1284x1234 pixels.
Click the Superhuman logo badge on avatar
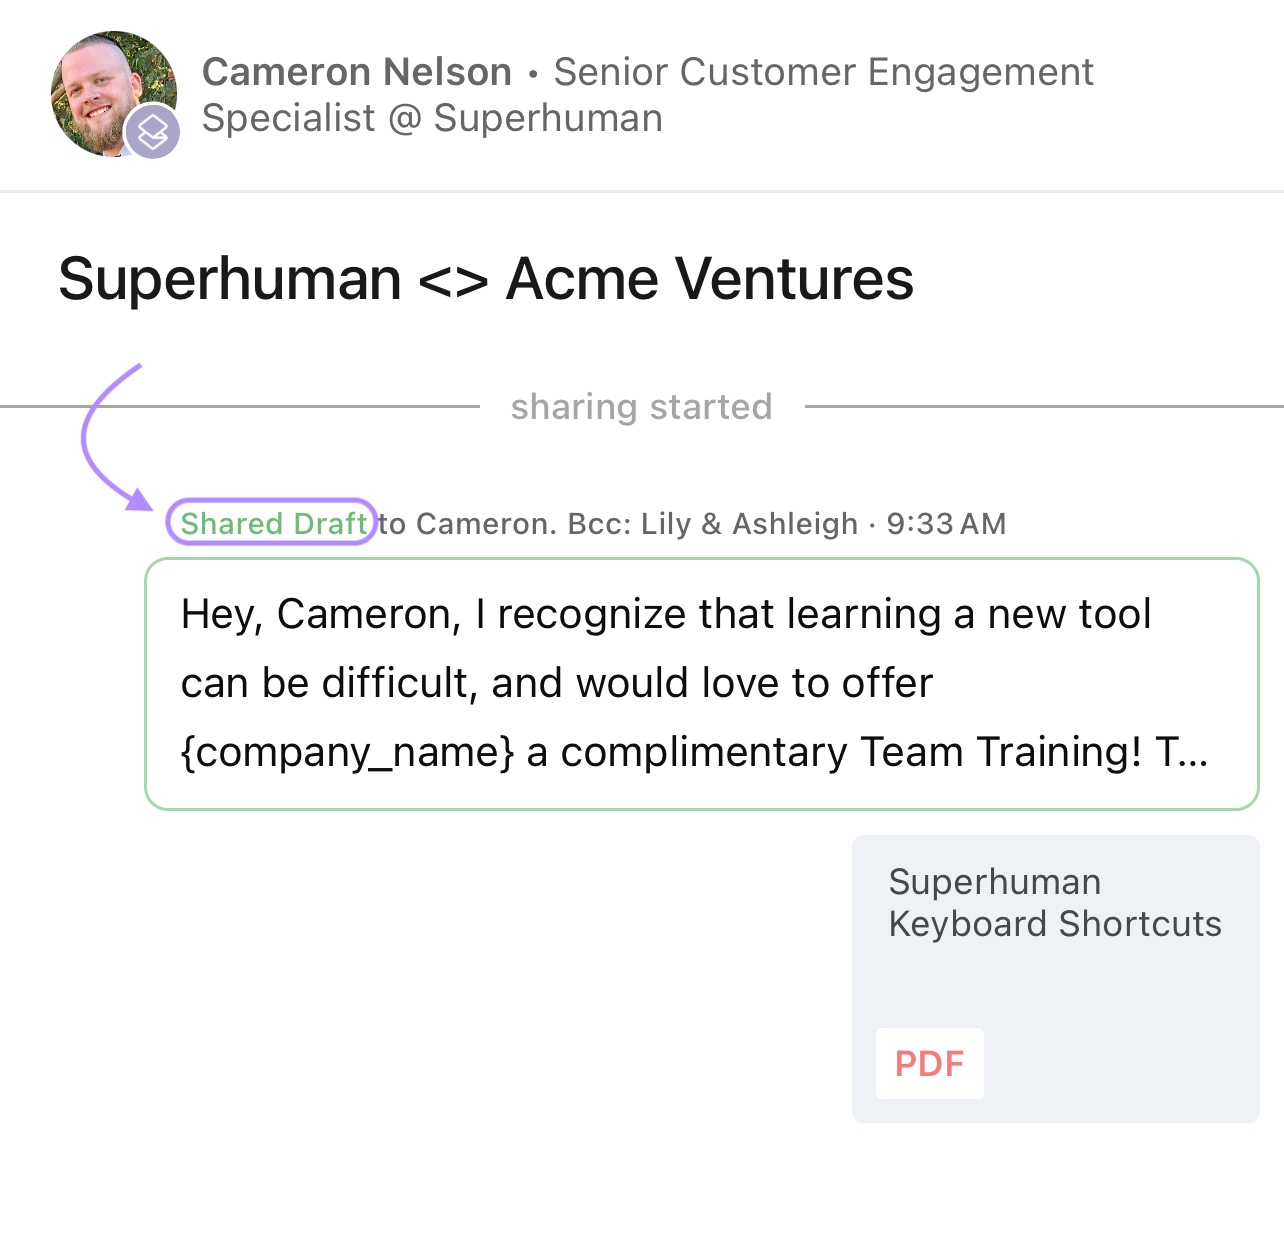pos(152,131)
